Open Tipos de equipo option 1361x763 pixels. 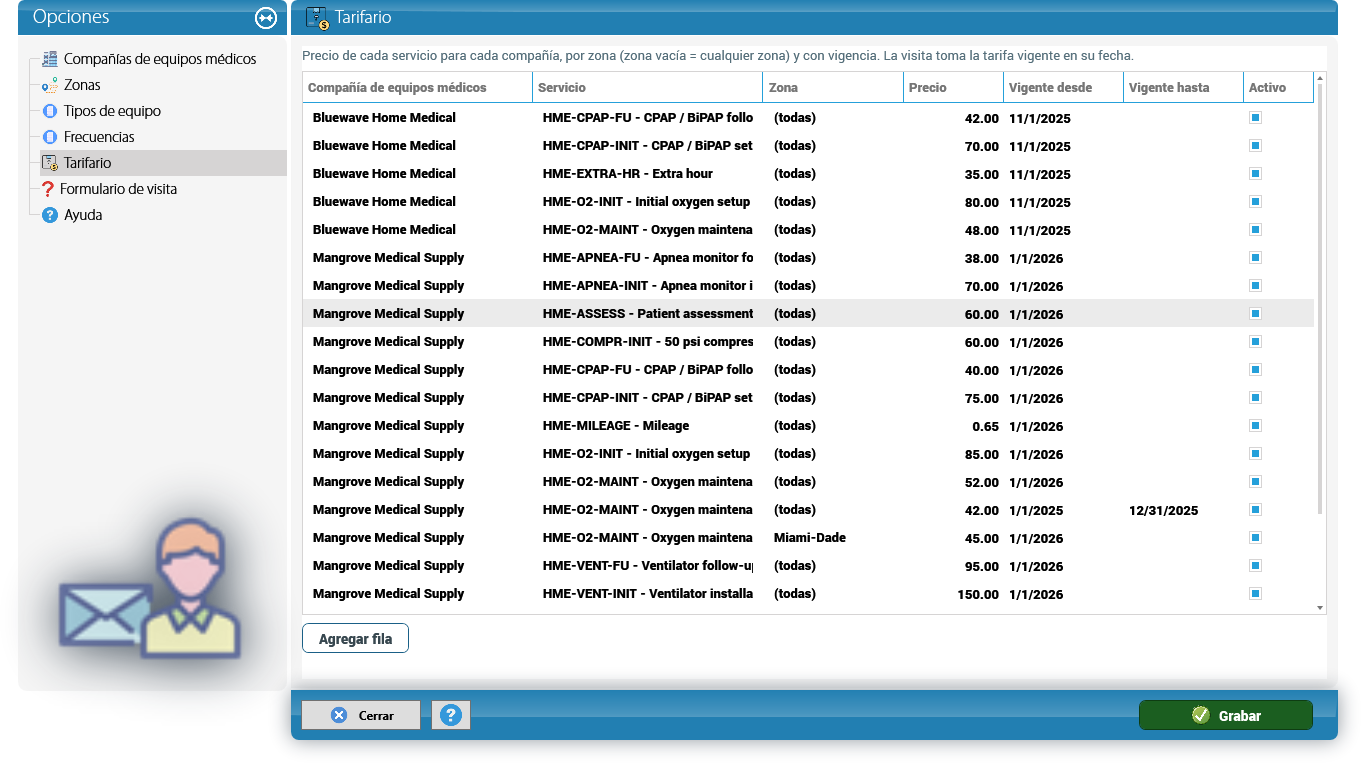(112, 111)
